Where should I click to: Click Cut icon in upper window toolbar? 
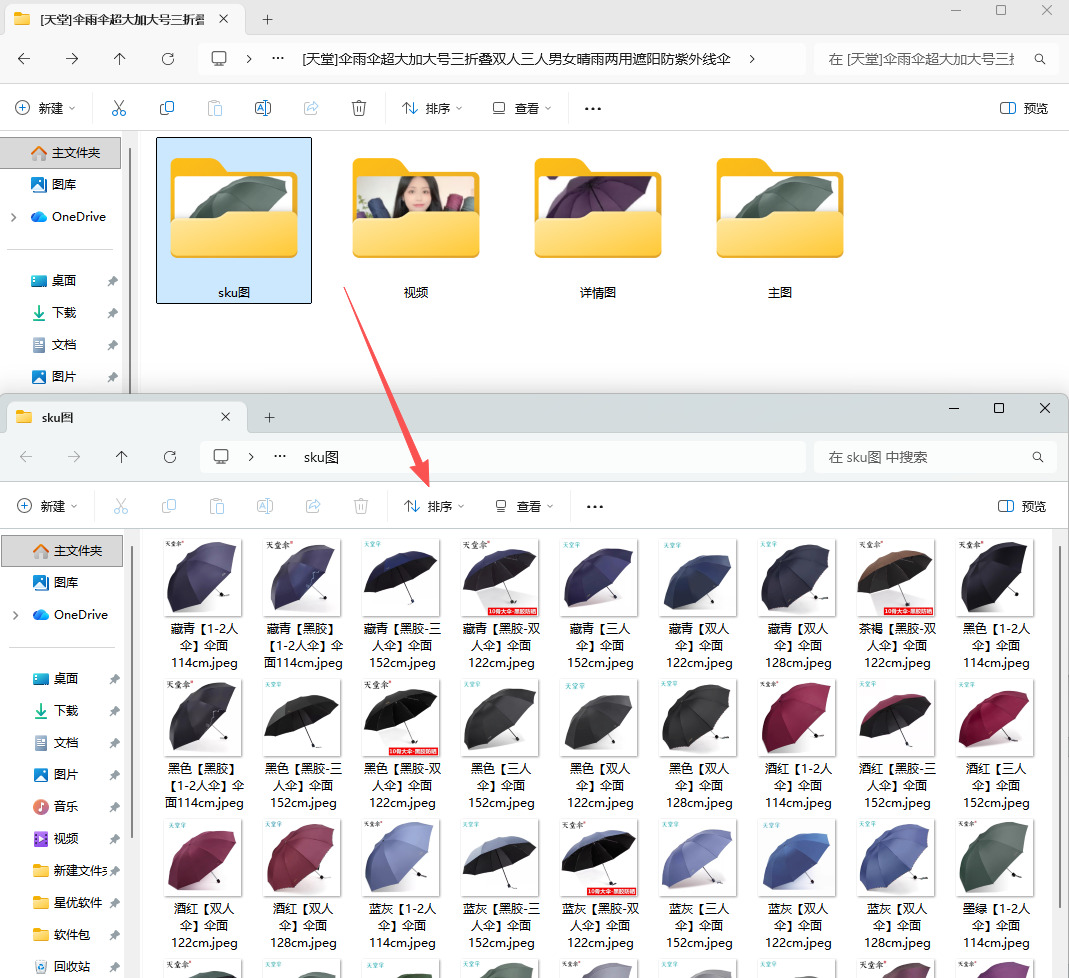119,108
